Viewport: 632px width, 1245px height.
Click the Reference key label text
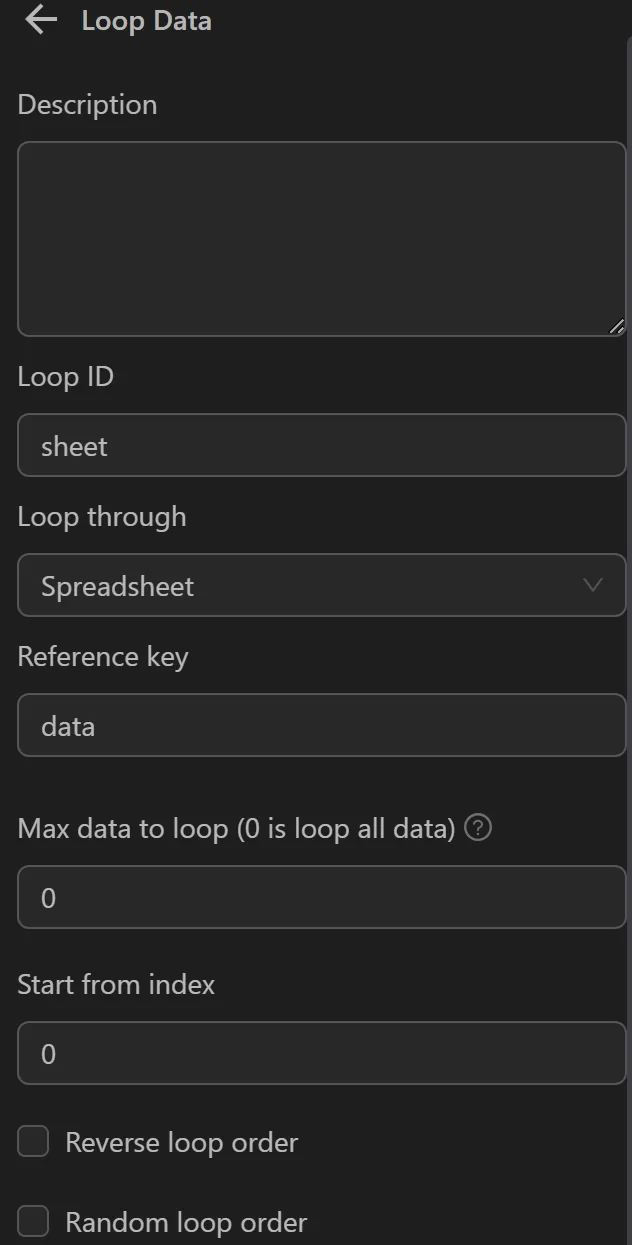[x=103, y=656]
